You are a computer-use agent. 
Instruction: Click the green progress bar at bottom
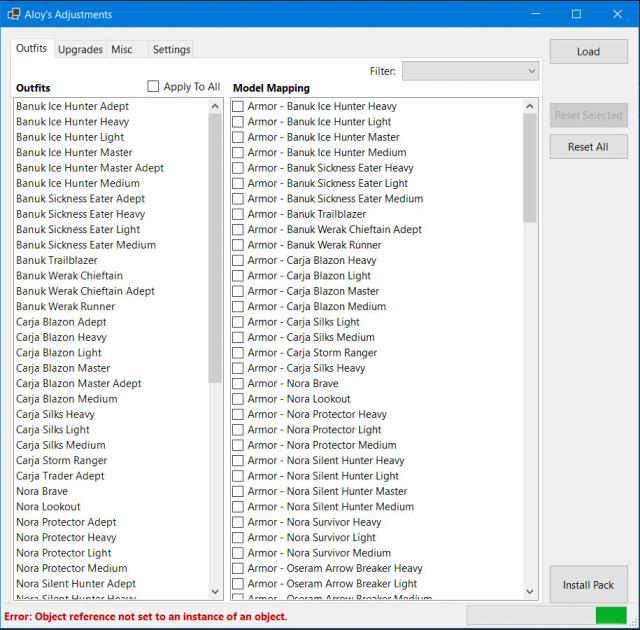click(x=611, y=615)
